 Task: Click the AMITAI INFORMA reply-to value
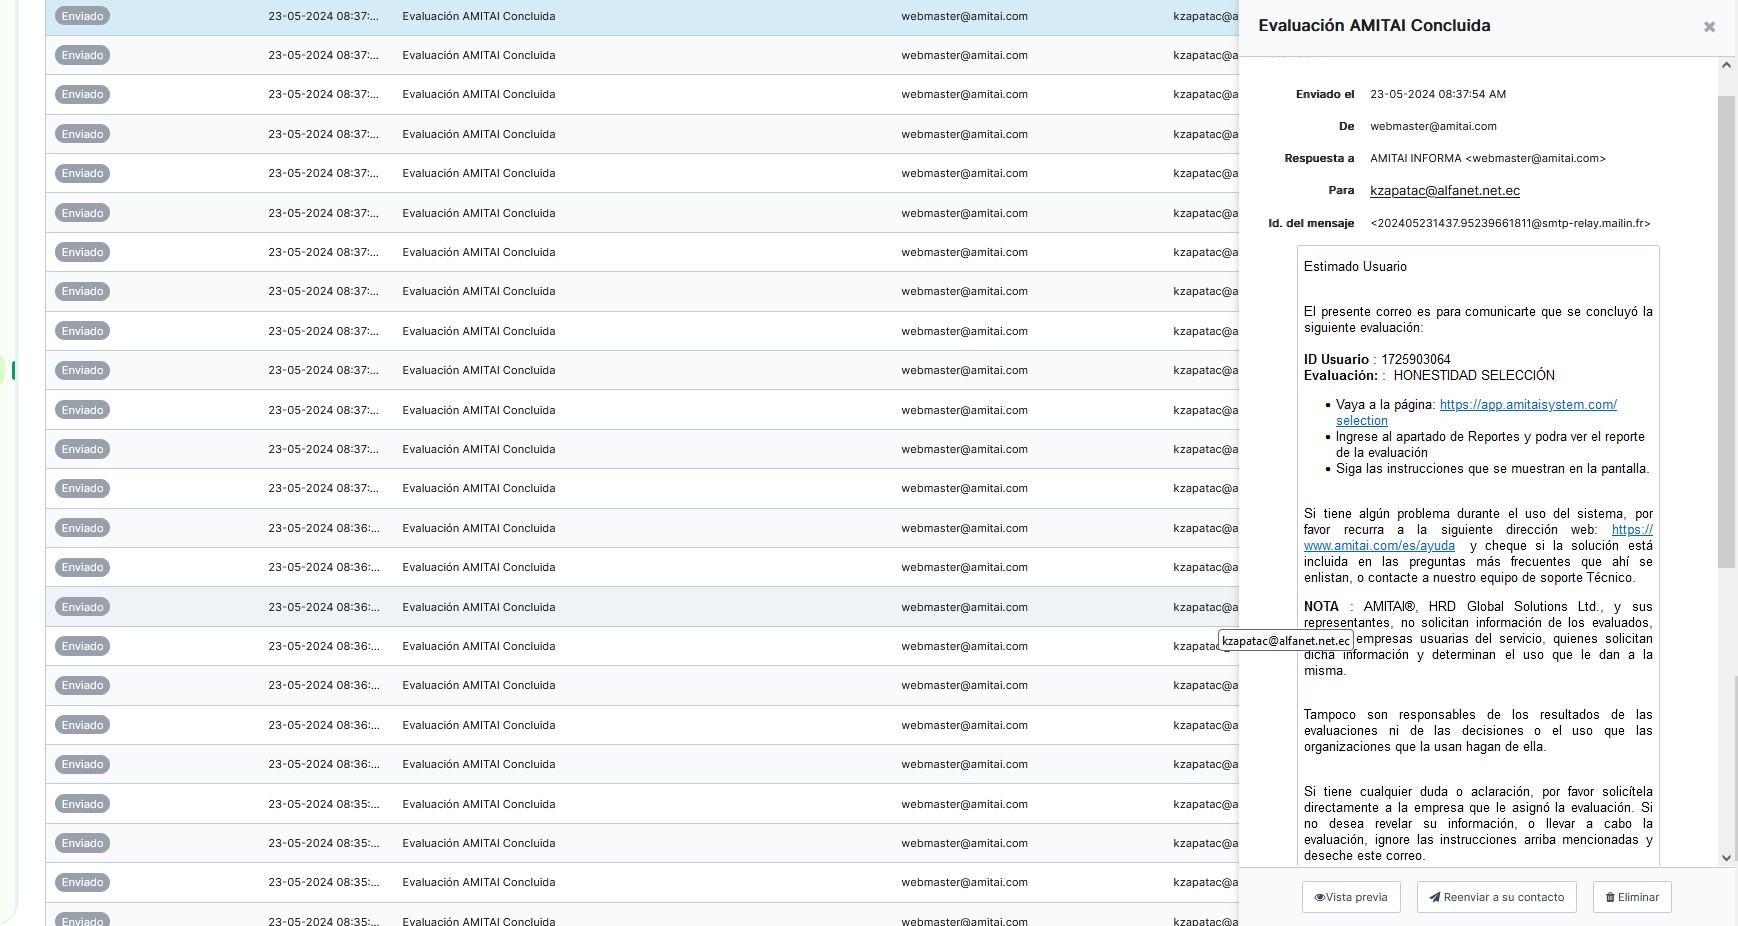click(1487, 159)
